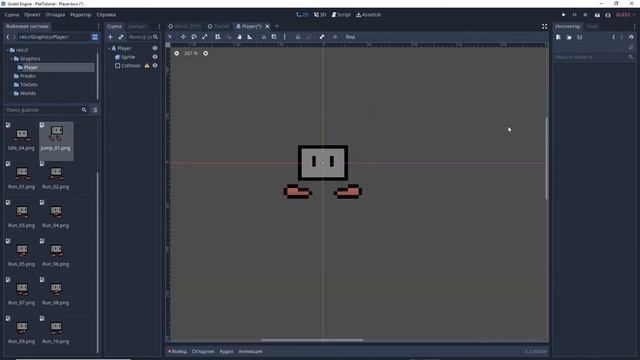Viewport: 640px width, 360px height.
Task: Select the Run_01.png thumbnail
Action: pos(22,176)
